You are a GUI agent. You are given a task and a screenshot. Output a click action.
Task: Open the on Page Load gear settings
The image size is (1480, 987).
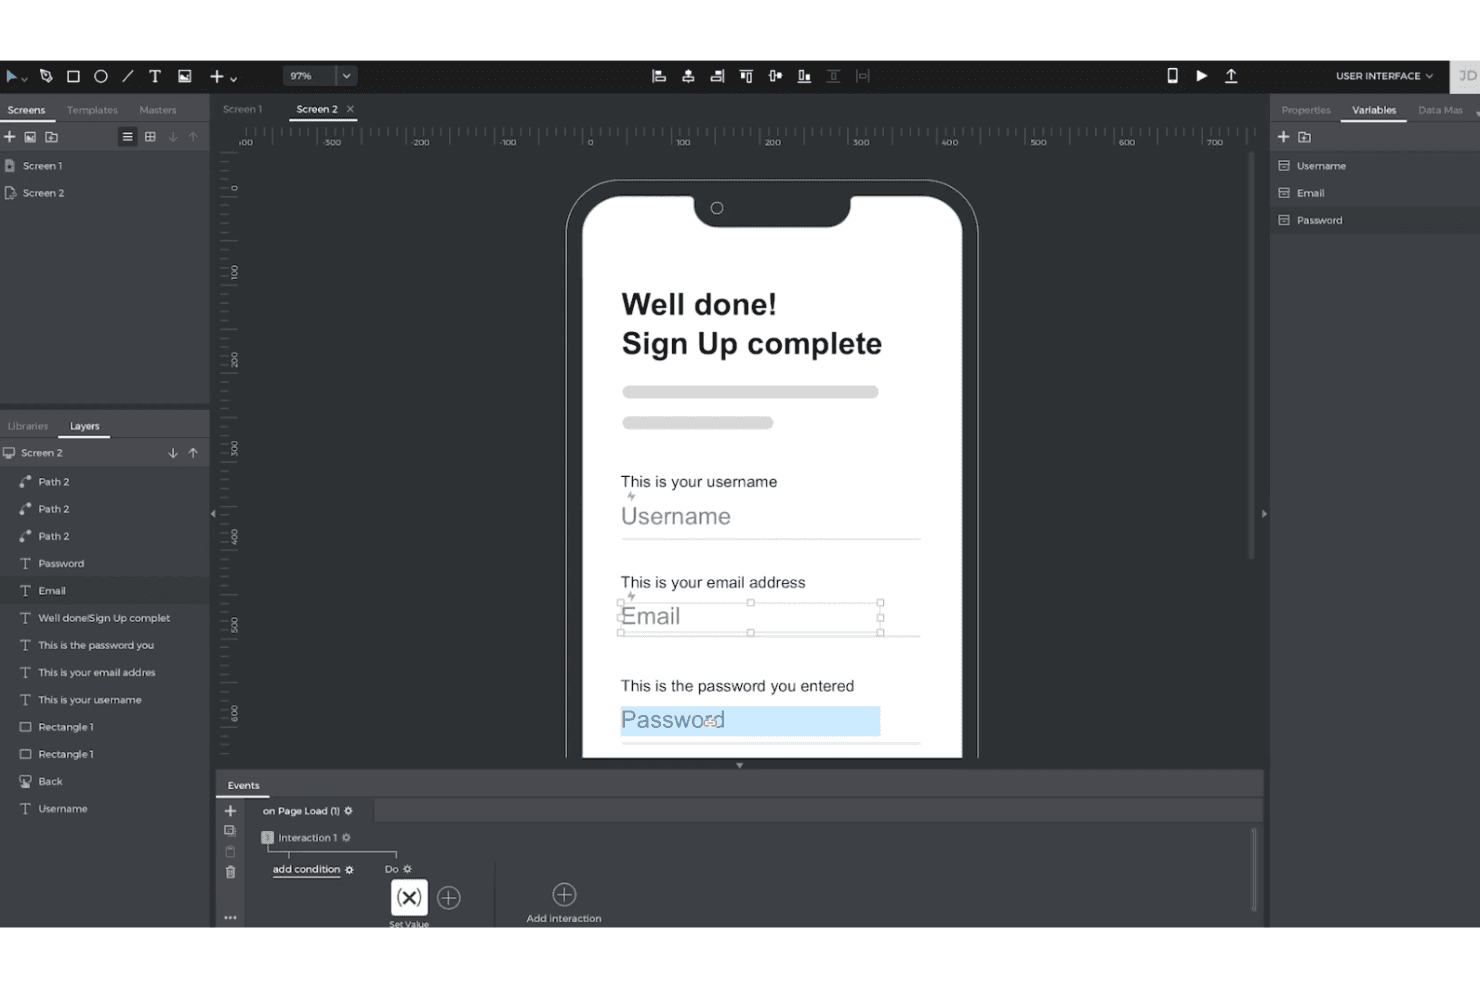[348, 811]
